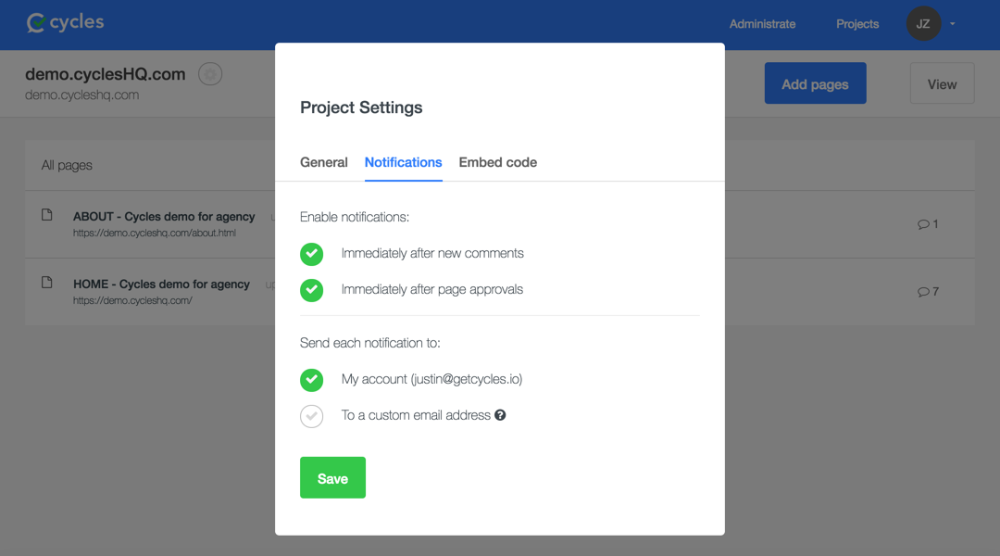1000x556 pixels.
Task: Enable To a custom email address checkbox
Action: pyautogui.click(x=312, y=416)
